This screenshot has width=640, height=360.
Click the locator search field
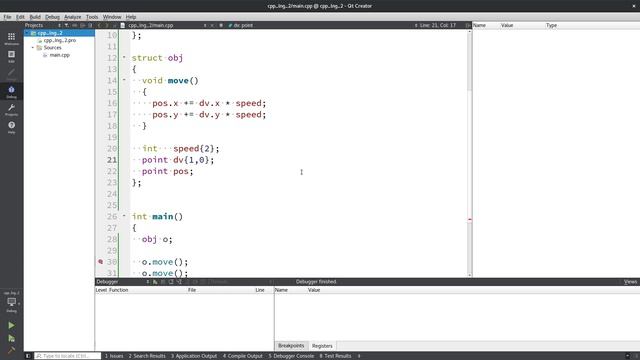pos(68,356)
